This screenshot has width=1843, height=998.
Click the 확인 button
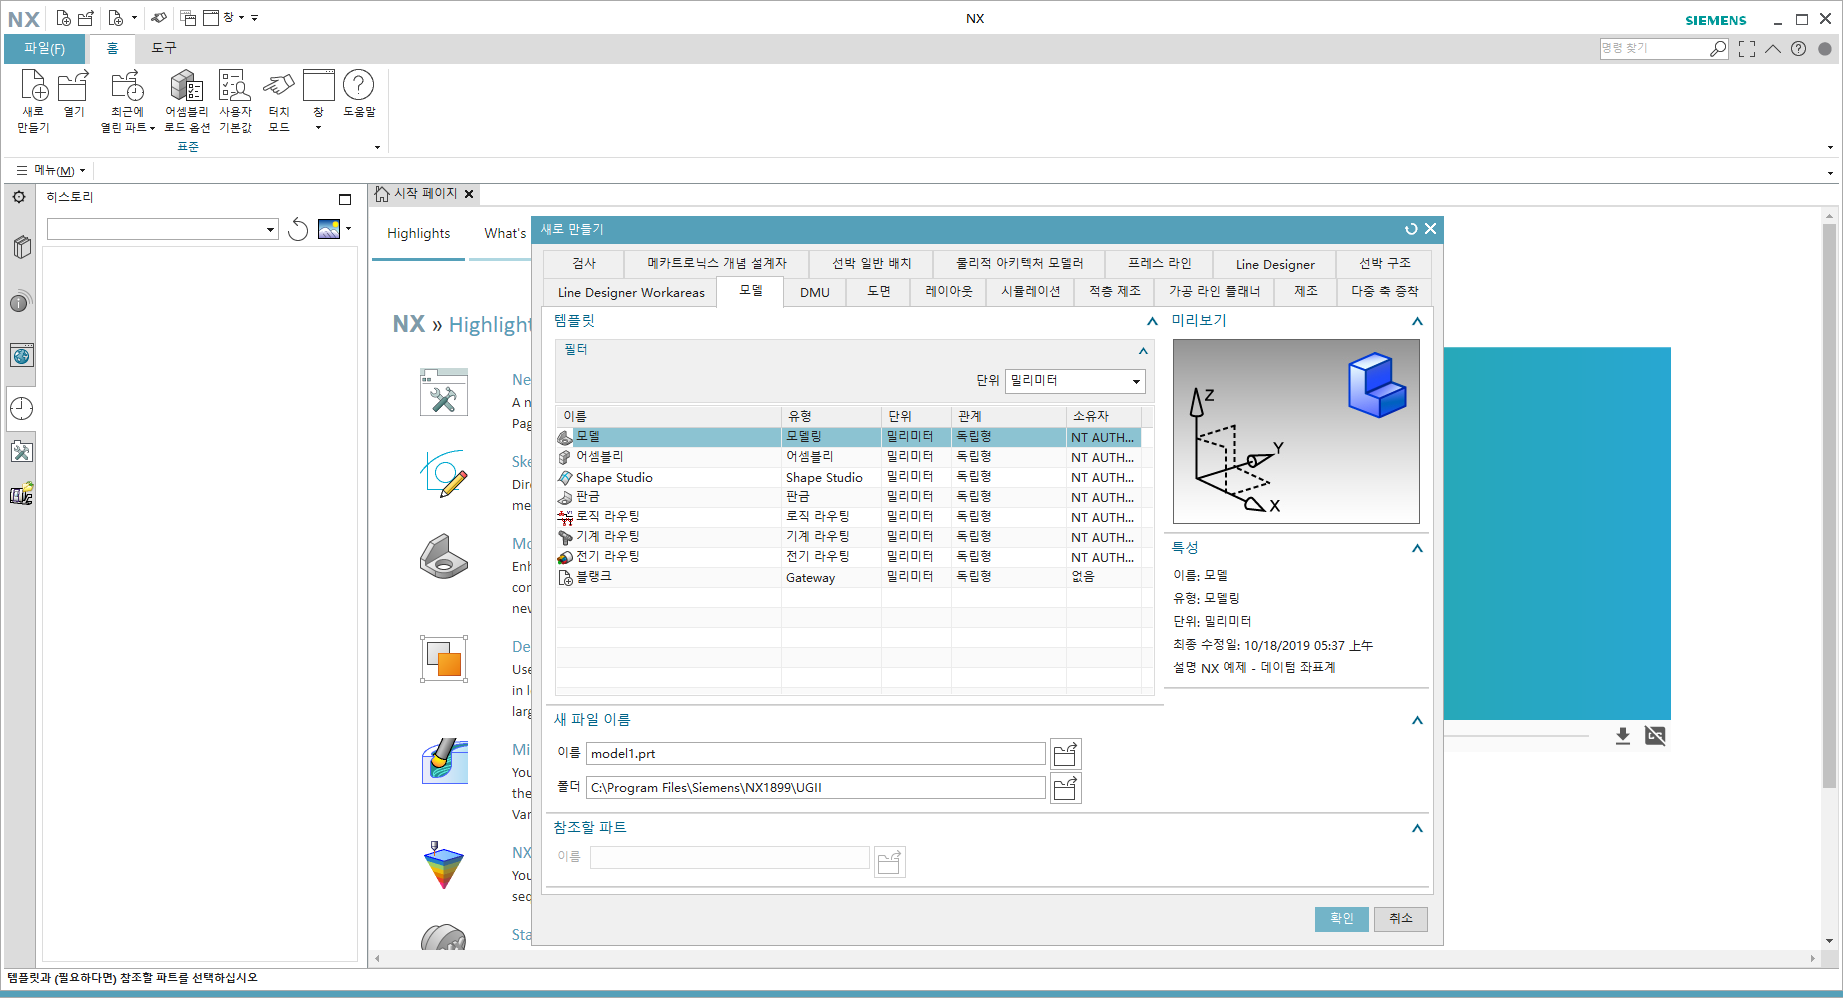(x=1341, y=918)
